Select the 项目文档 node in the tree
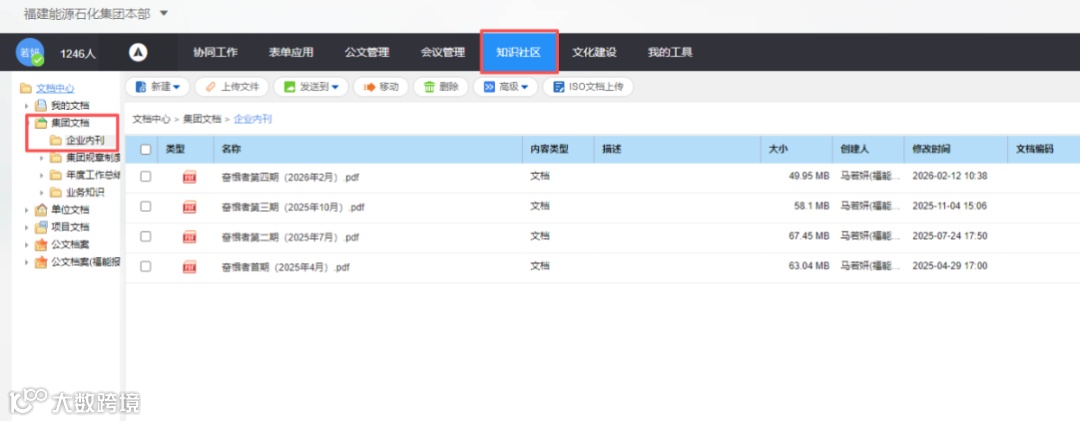 70,226
